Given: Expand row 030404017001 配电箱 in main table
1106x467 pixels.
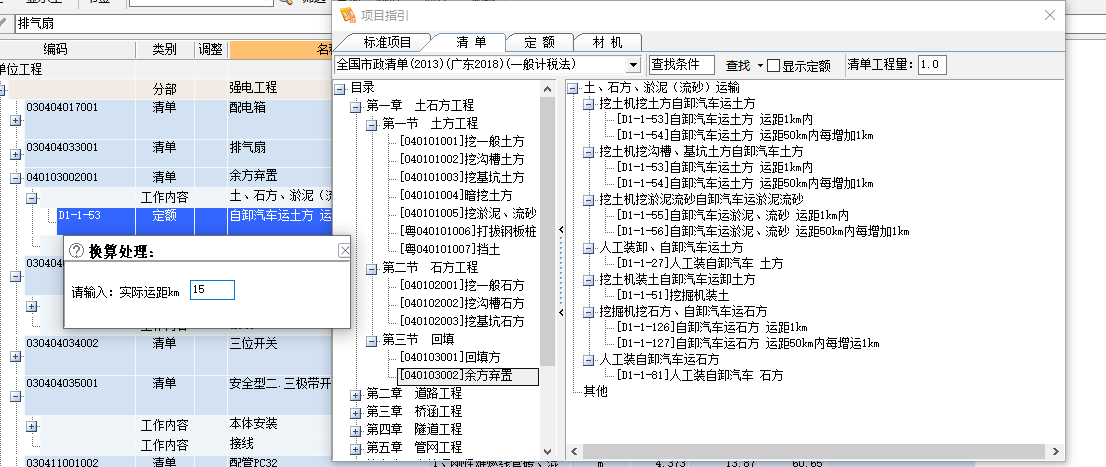Looking at the screenshot, I should click(x=16, y=121).
